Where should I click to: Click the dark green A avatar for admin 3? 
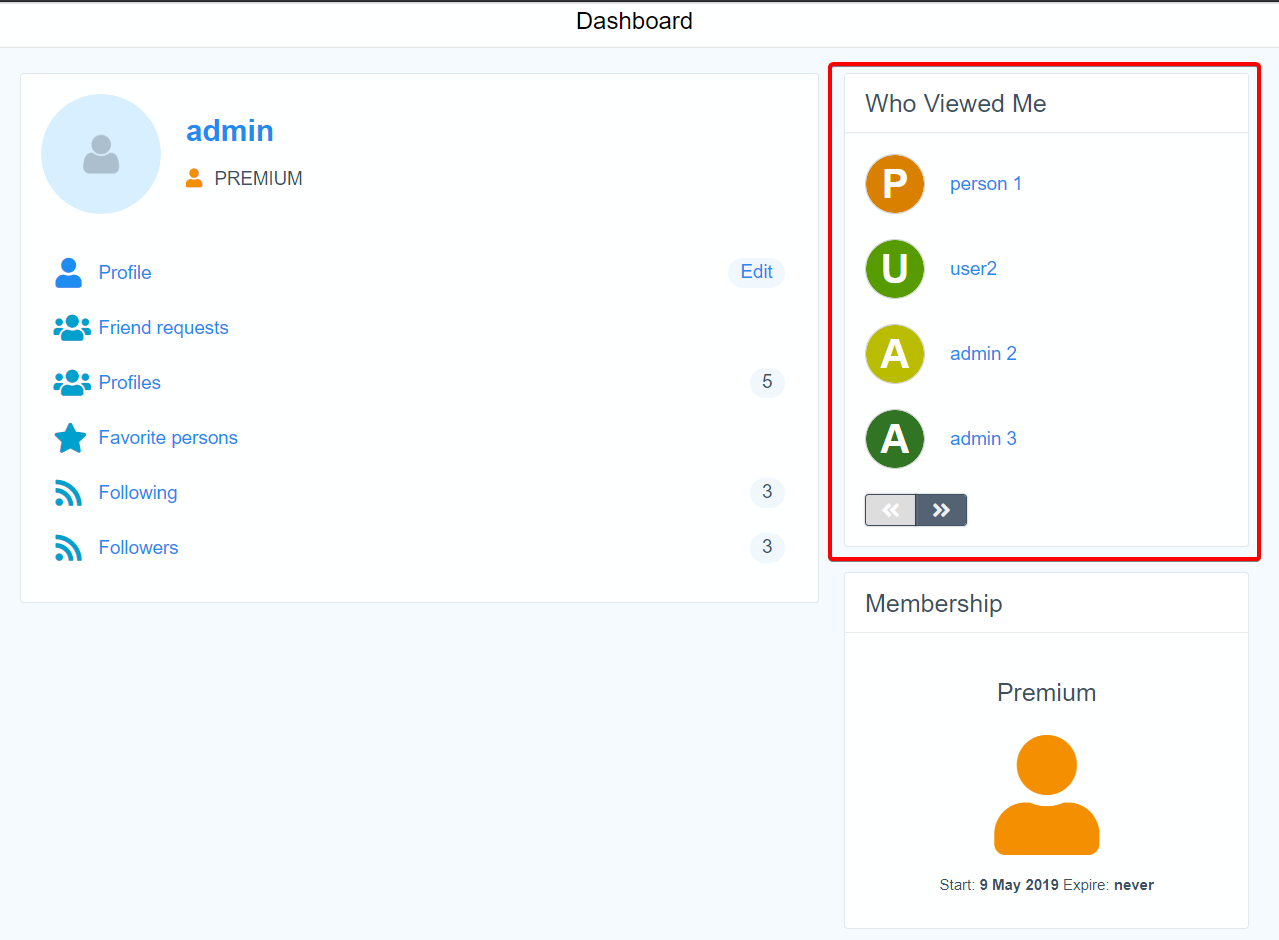coord(895,439)
